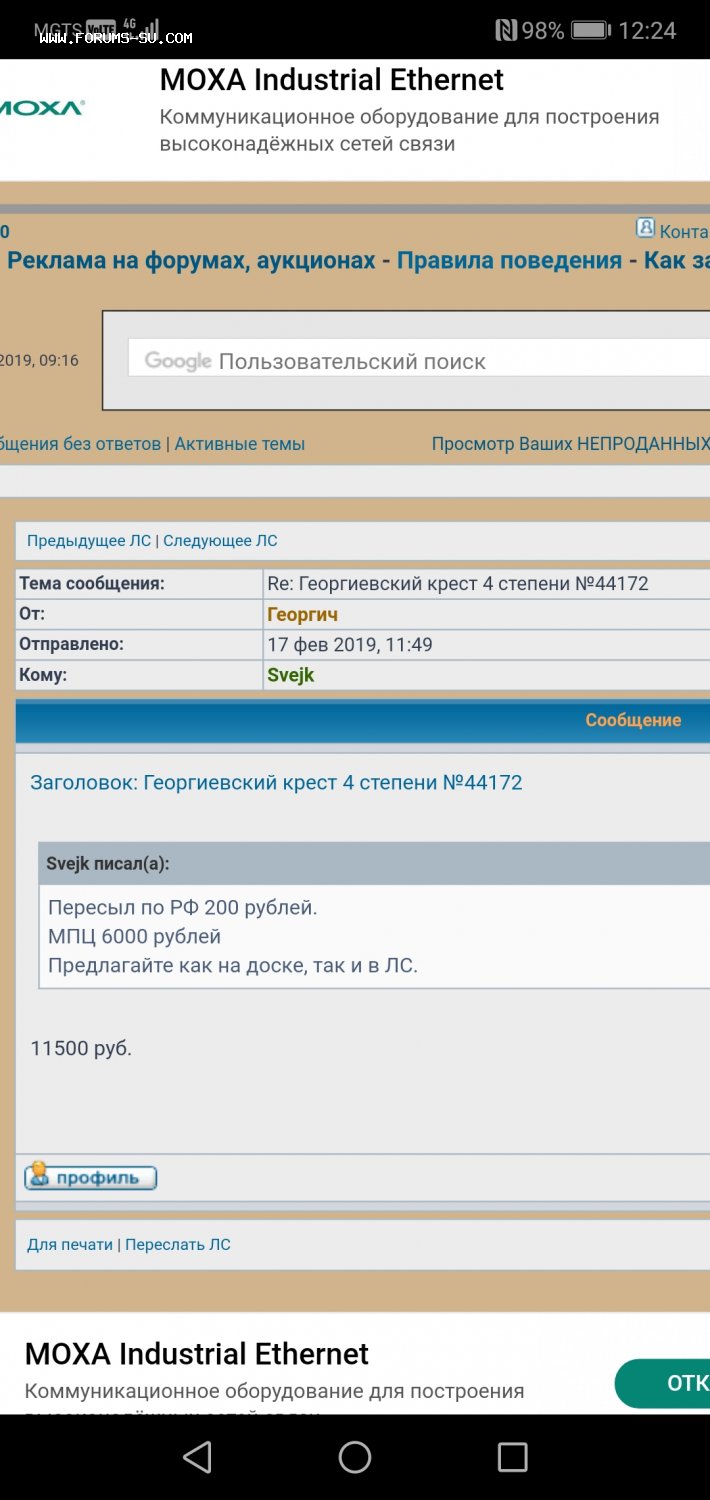Tap the battery icon in status bar

tap(590, 30)
